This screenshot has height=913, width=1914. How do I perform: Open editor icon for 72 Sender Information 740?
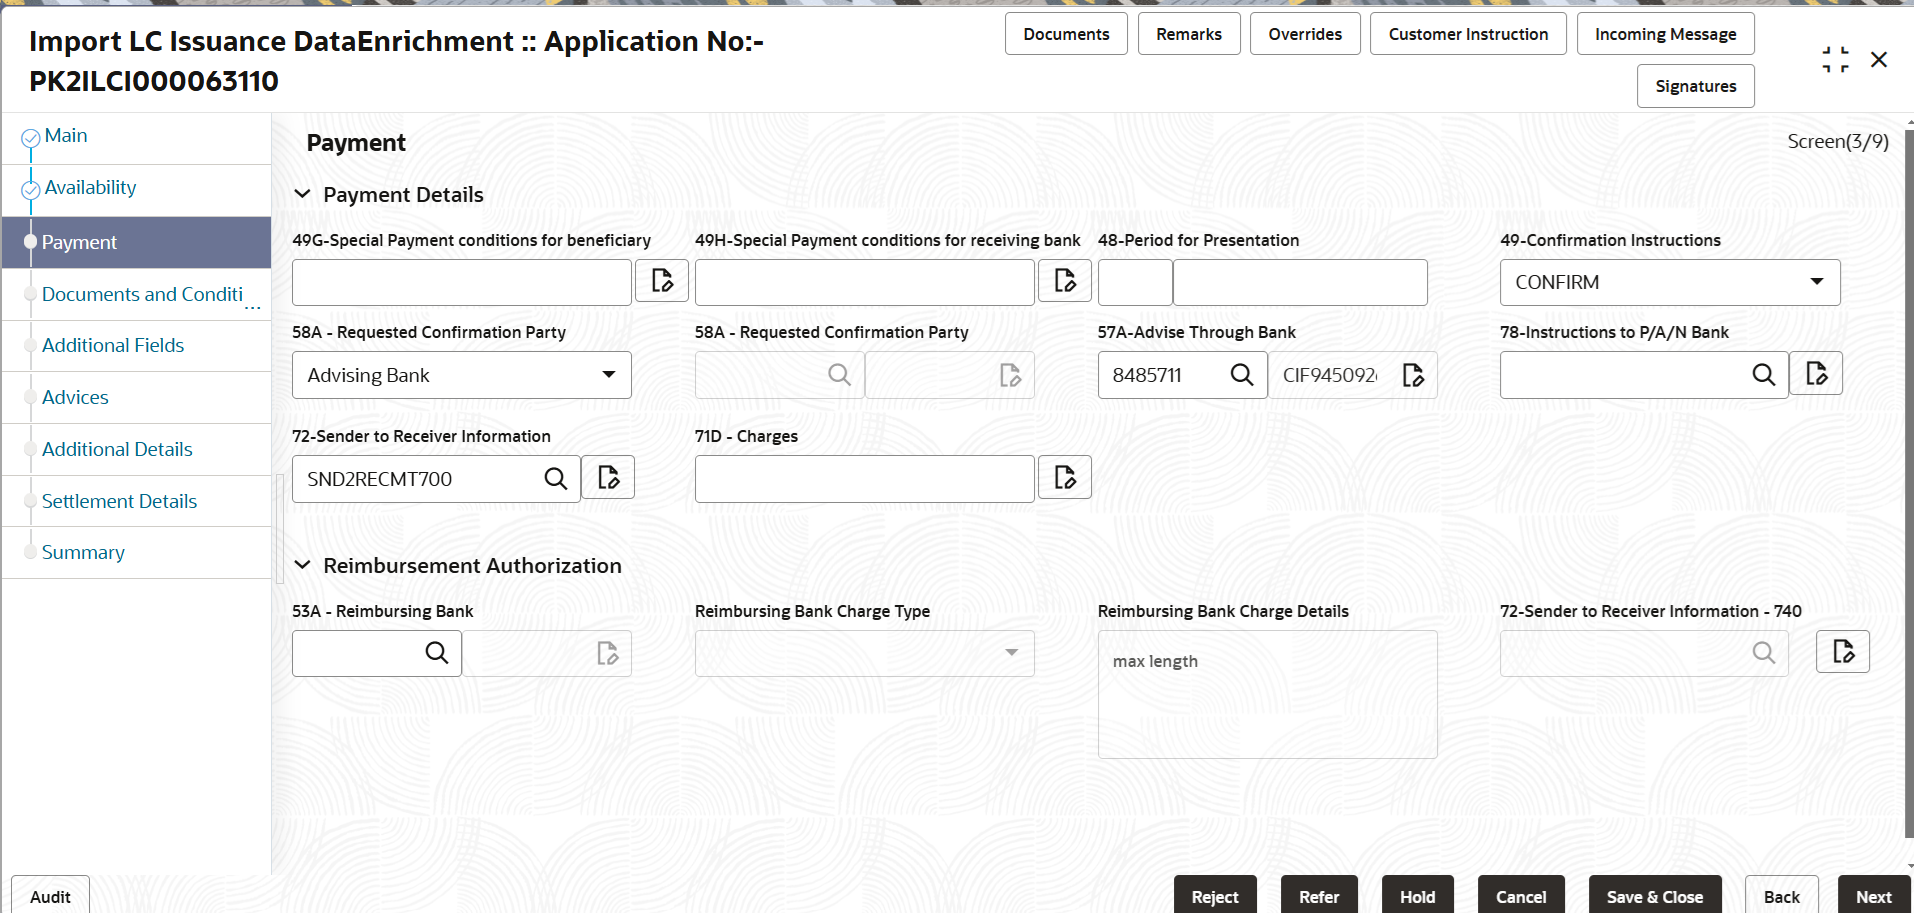click(x=1843, y=652)
